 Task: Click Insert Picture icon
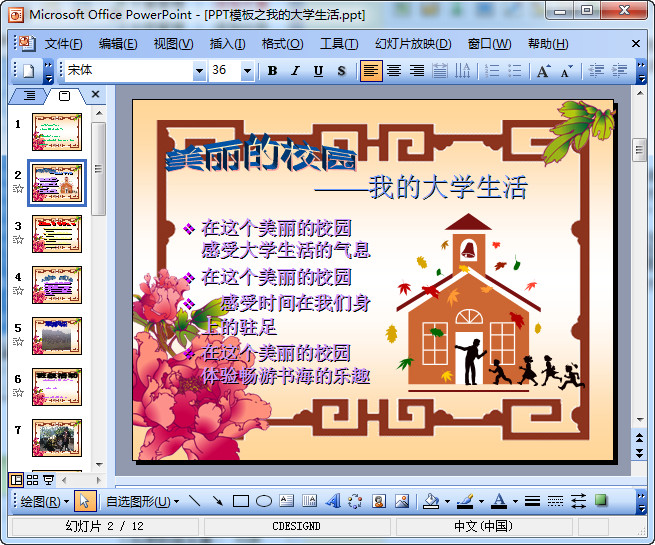[x=402, y=501]
